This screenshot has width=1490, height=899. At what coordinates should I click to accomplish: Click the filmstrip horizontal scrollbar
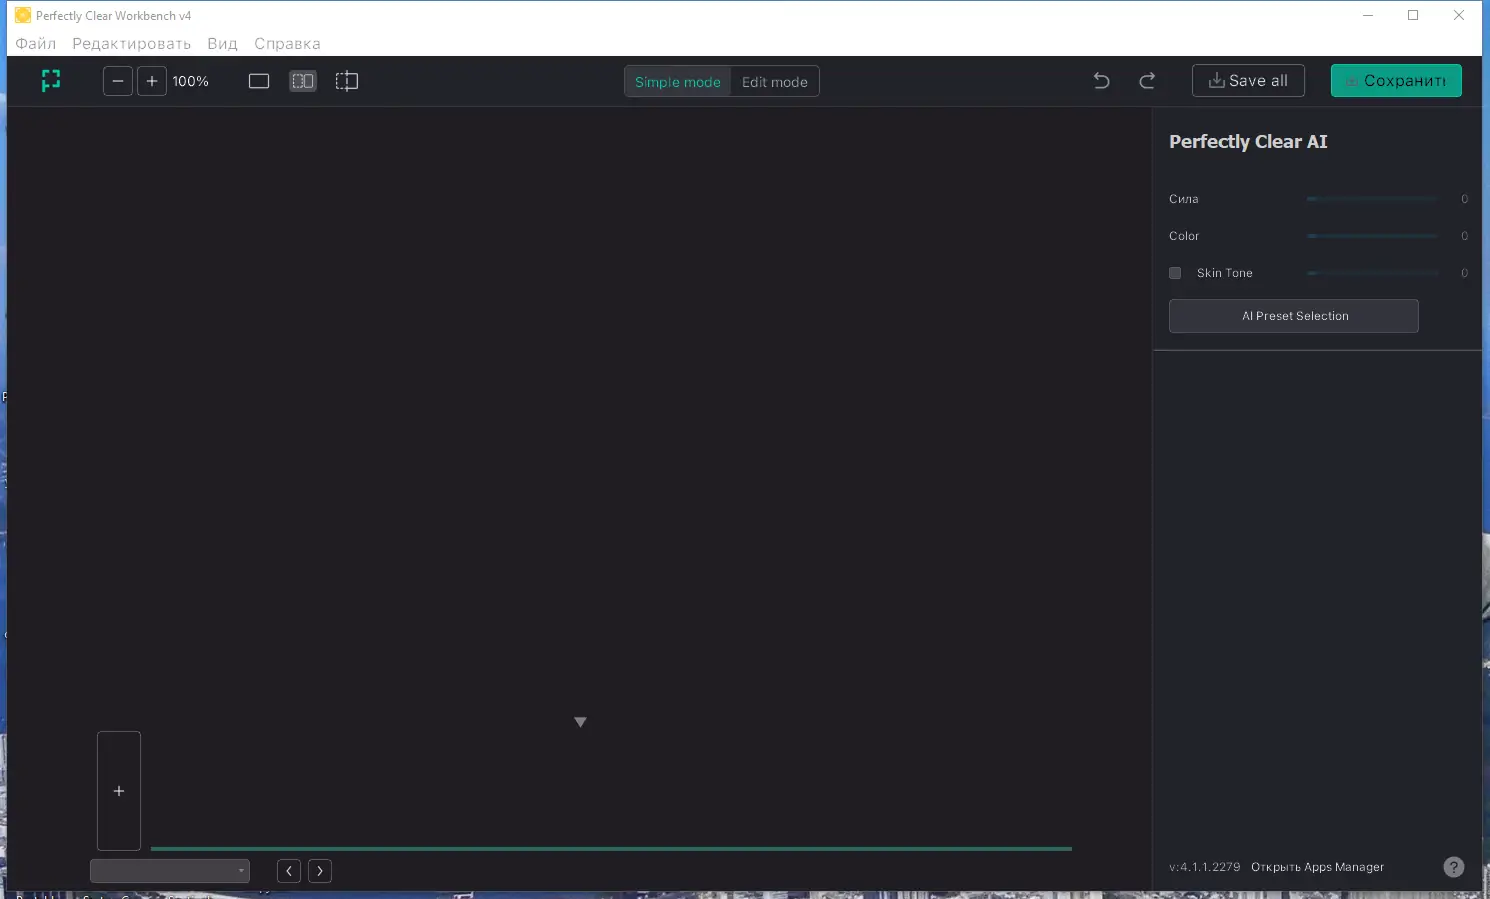[611, 848]
